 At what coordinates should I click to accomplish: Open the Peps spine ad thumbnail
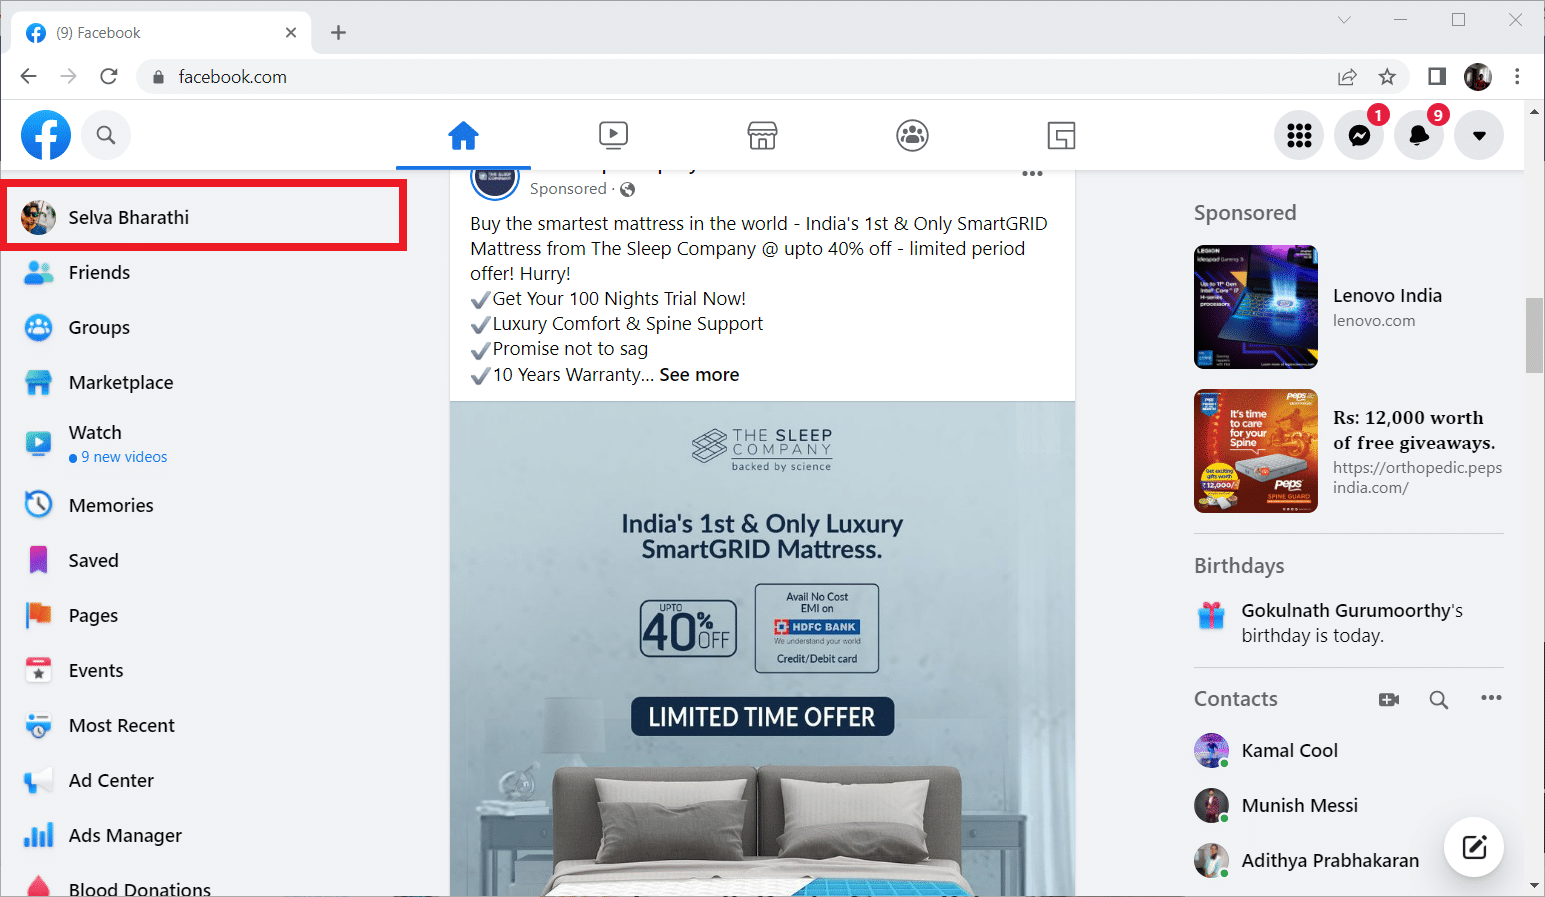pos(1256,451)
